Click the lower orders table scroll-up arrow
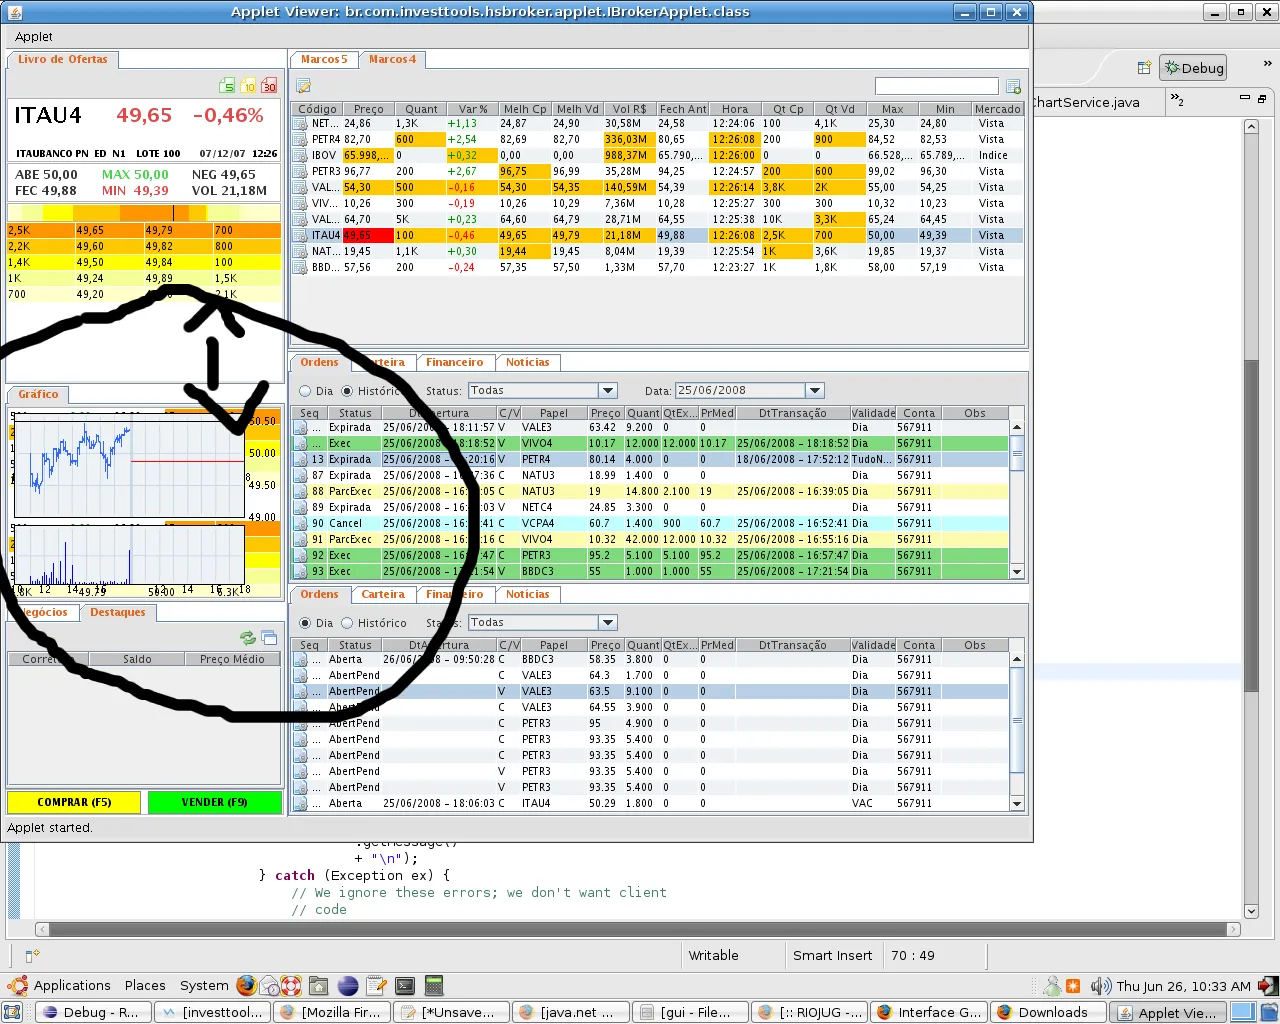1280x1024 pixels. click(x=1017, y=659)
